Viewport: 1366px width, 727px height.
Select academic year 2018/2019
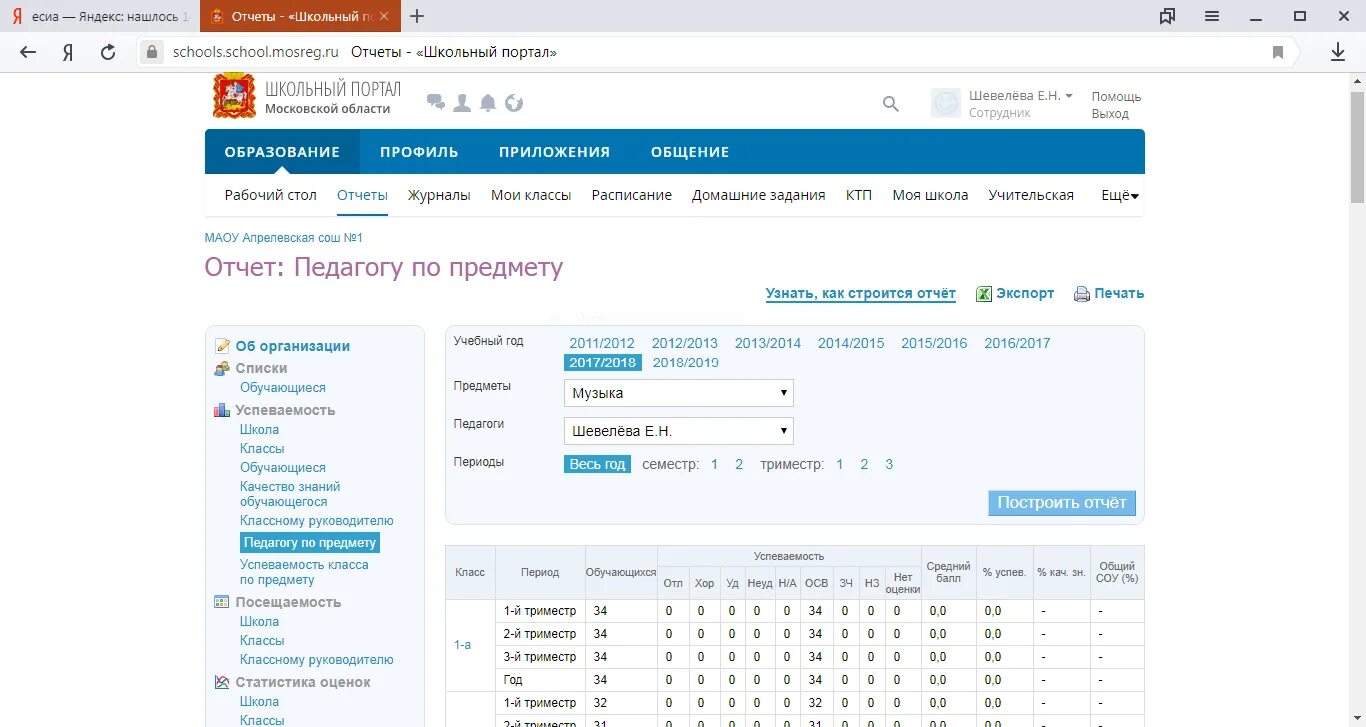[x=685, y=363]
